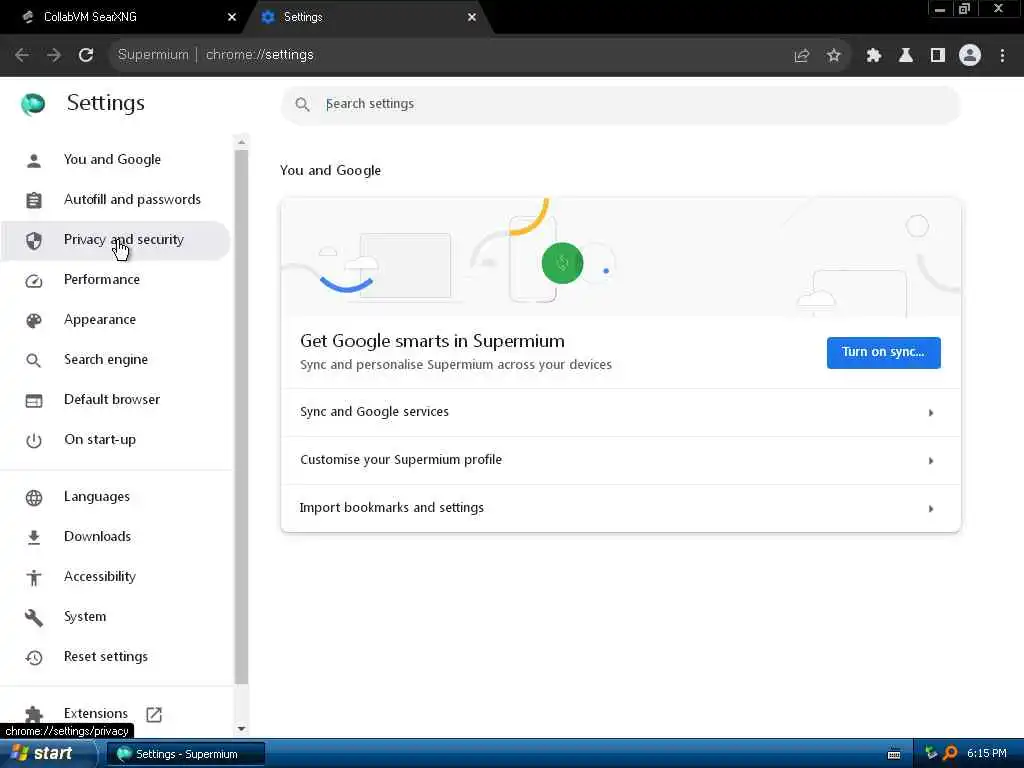Viewport: 1024px width, 768px height.
Task: Click the sidebar scrollbar up arrow
Action: coord(242,142)
